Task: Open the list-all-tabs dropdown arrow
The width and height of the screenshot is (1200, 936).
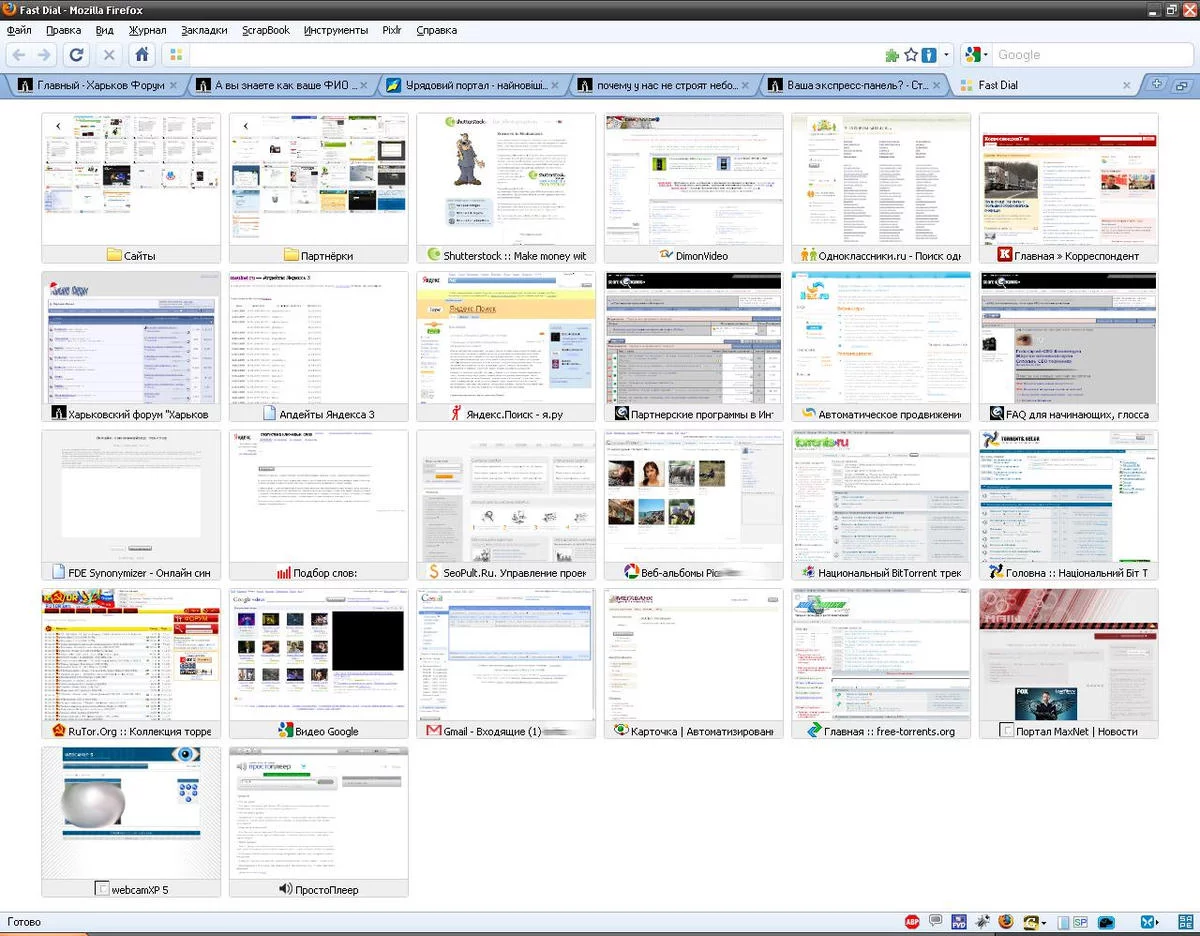Action: pyautogui.click(x=1180, y=84)
